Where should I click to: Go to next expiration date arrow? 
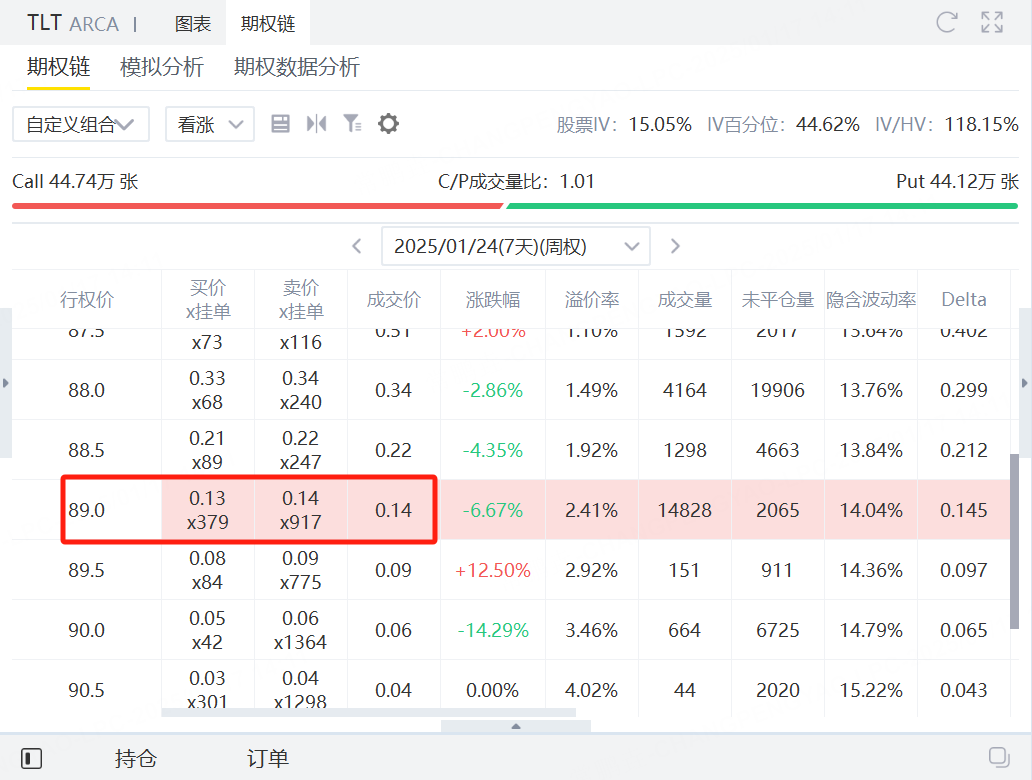pyautogui.click(x=675, y=246)
